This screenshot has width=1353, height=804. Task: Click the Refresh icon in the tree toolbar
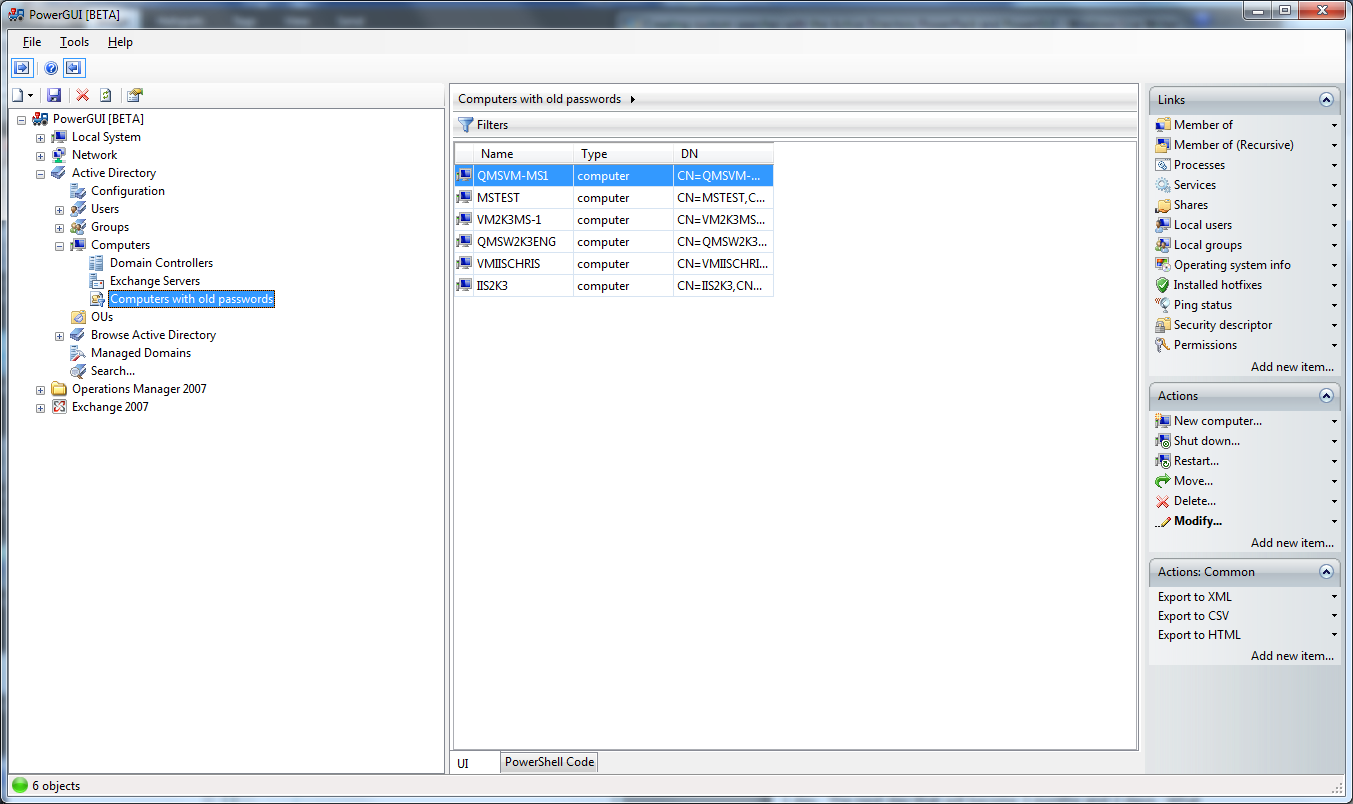pyautogui.click(x=105, y=95)
